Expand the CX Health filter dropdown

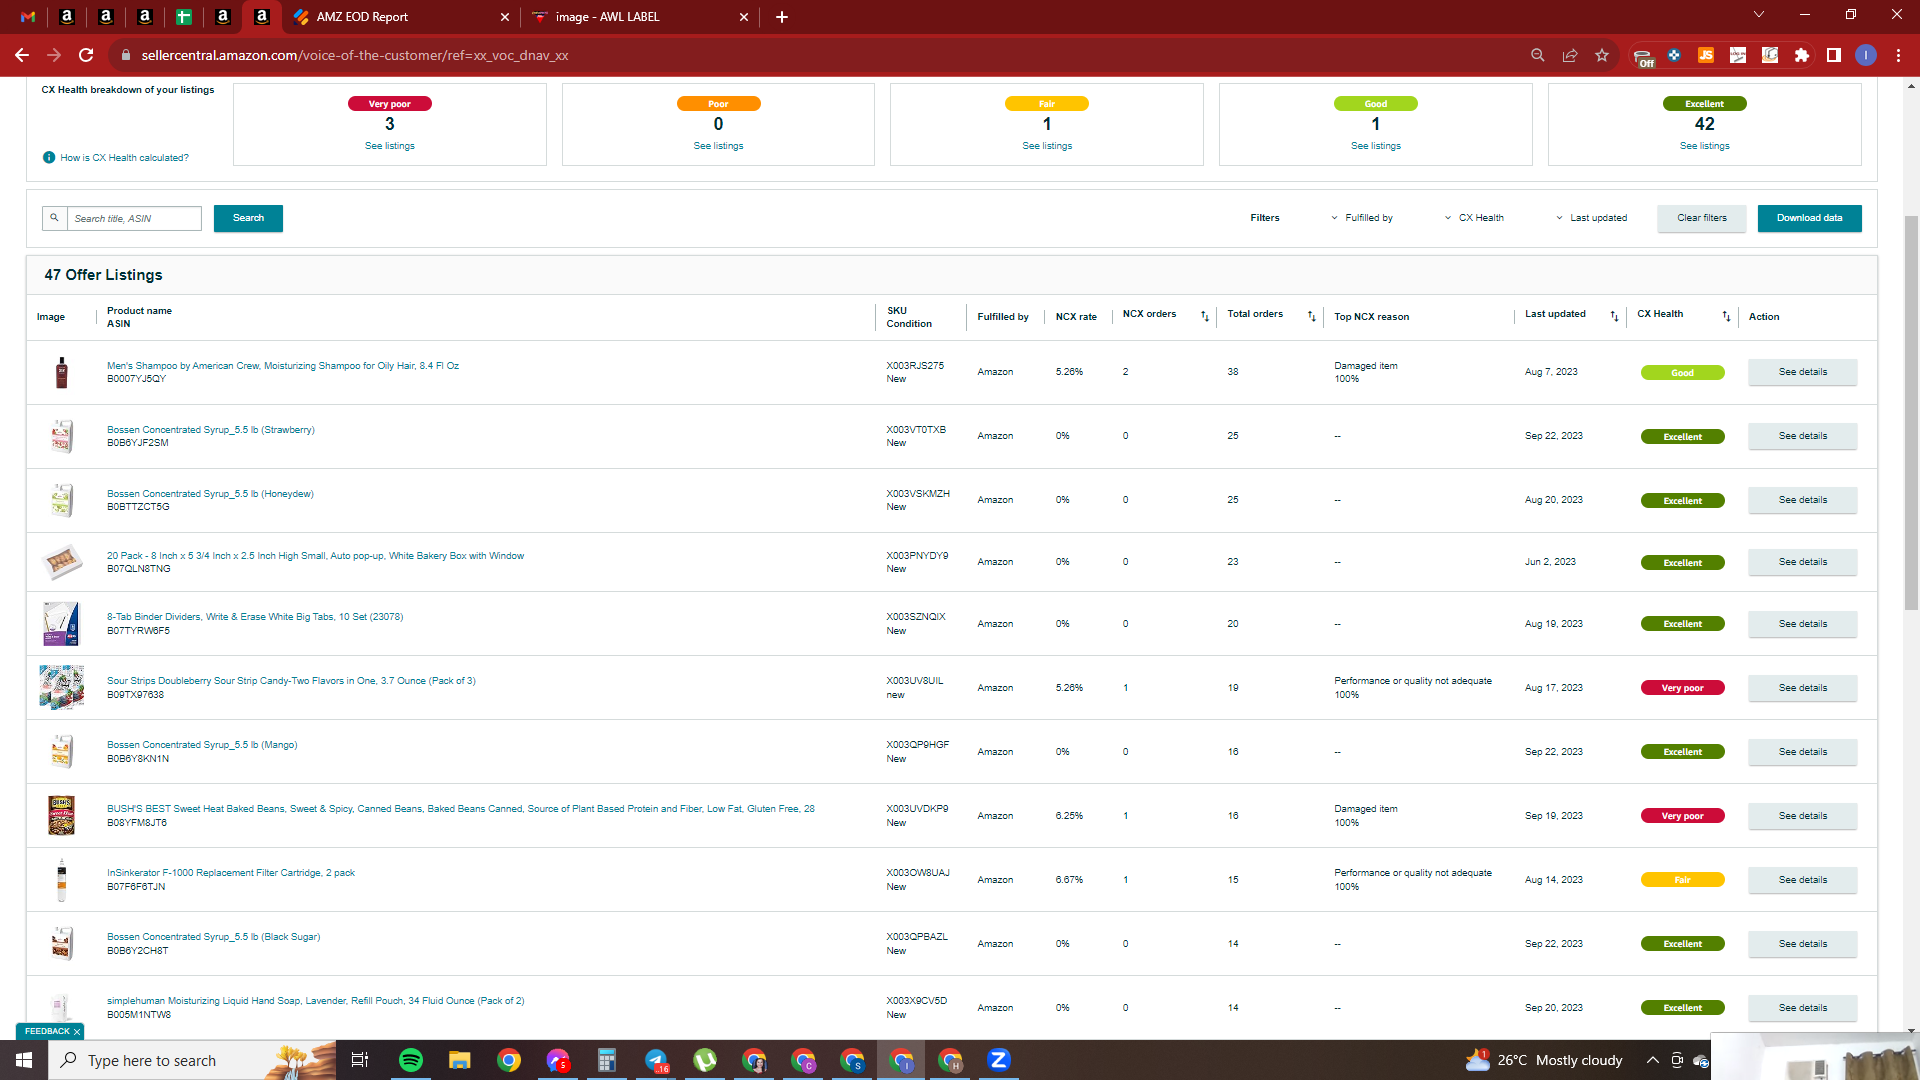(1474, 218)
